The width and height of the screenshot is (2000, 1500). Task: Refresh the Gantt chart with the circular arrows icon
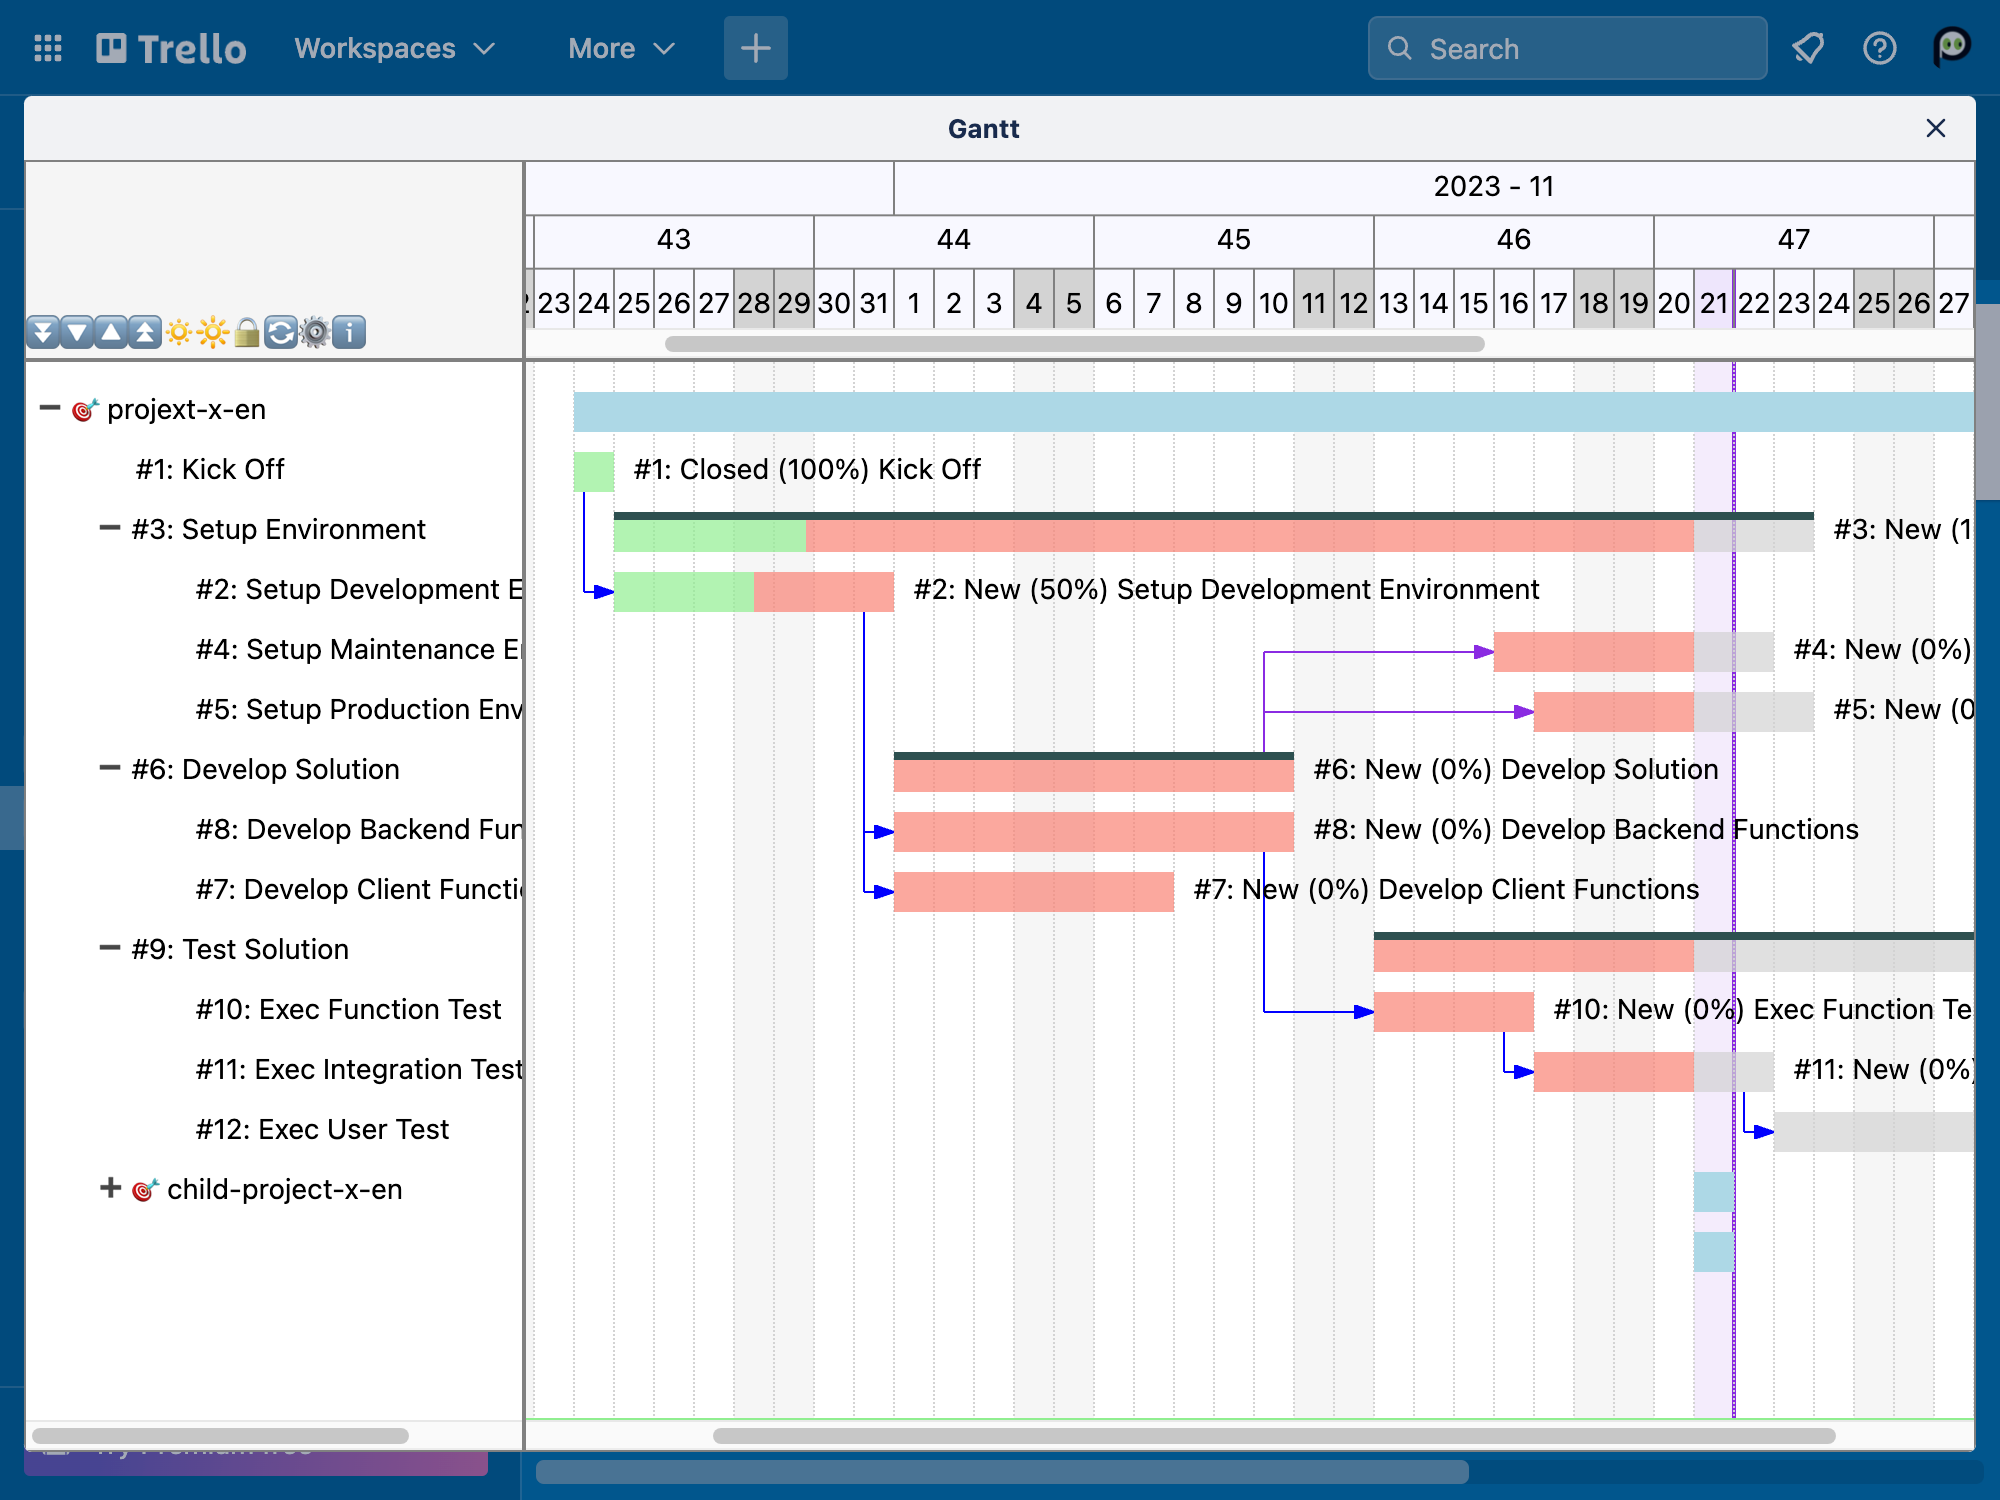tap(280, 332)
